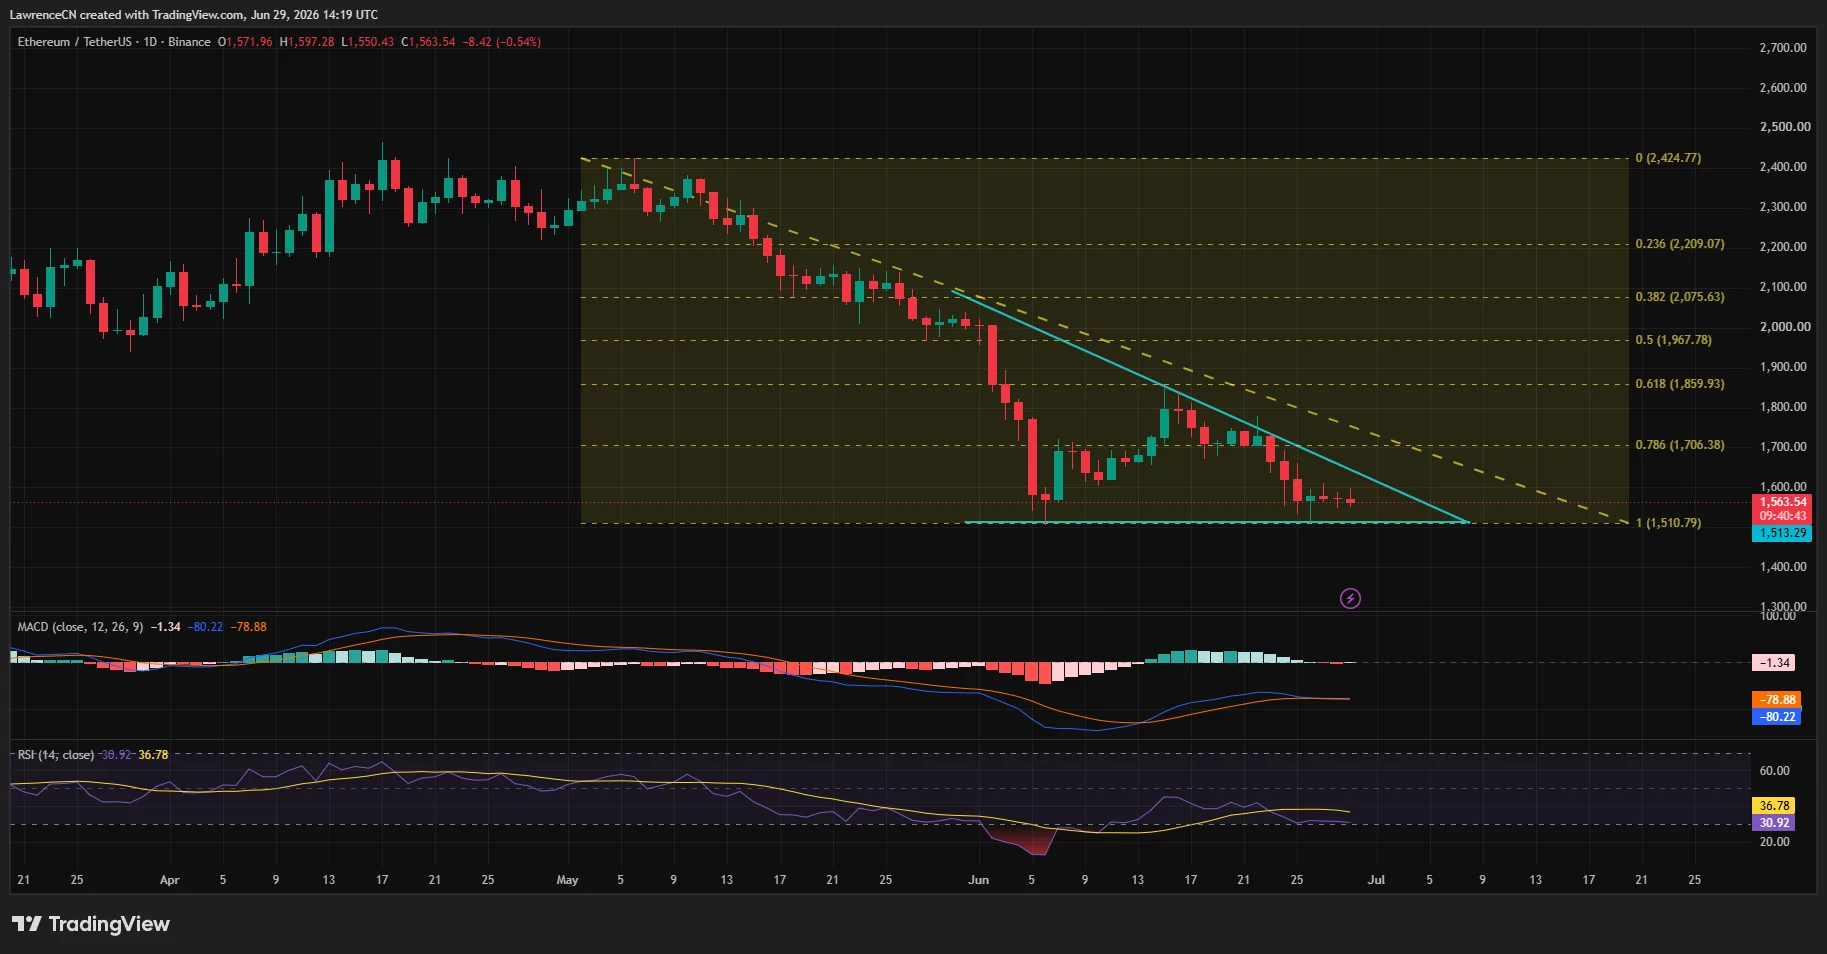
Task: Click the change readout -8.42 (-0.54%)
Action: [x=501, y=42]
